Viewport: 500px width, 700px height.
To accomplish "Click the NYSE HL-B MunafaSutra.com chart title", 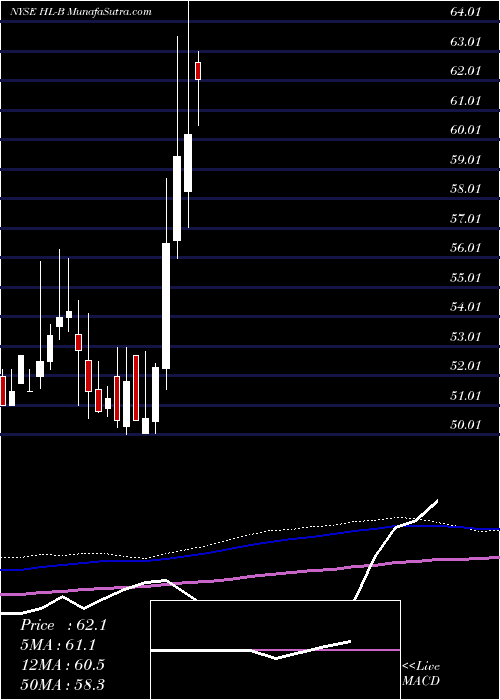I will [x=81, y=12].
